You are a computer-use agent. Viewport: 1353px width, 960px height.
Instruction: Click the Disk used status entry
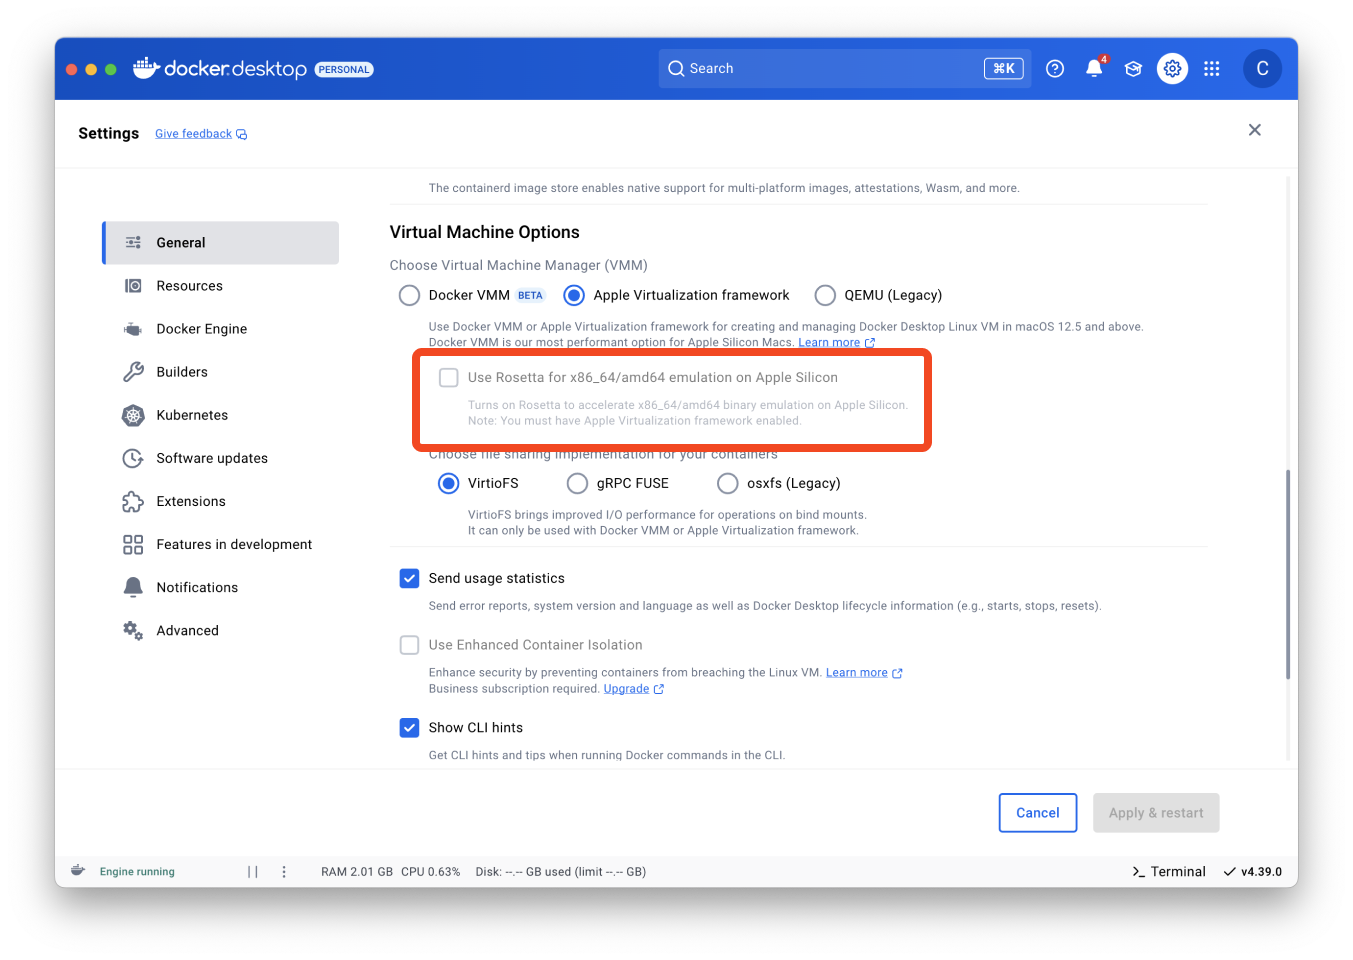point(561,872)
